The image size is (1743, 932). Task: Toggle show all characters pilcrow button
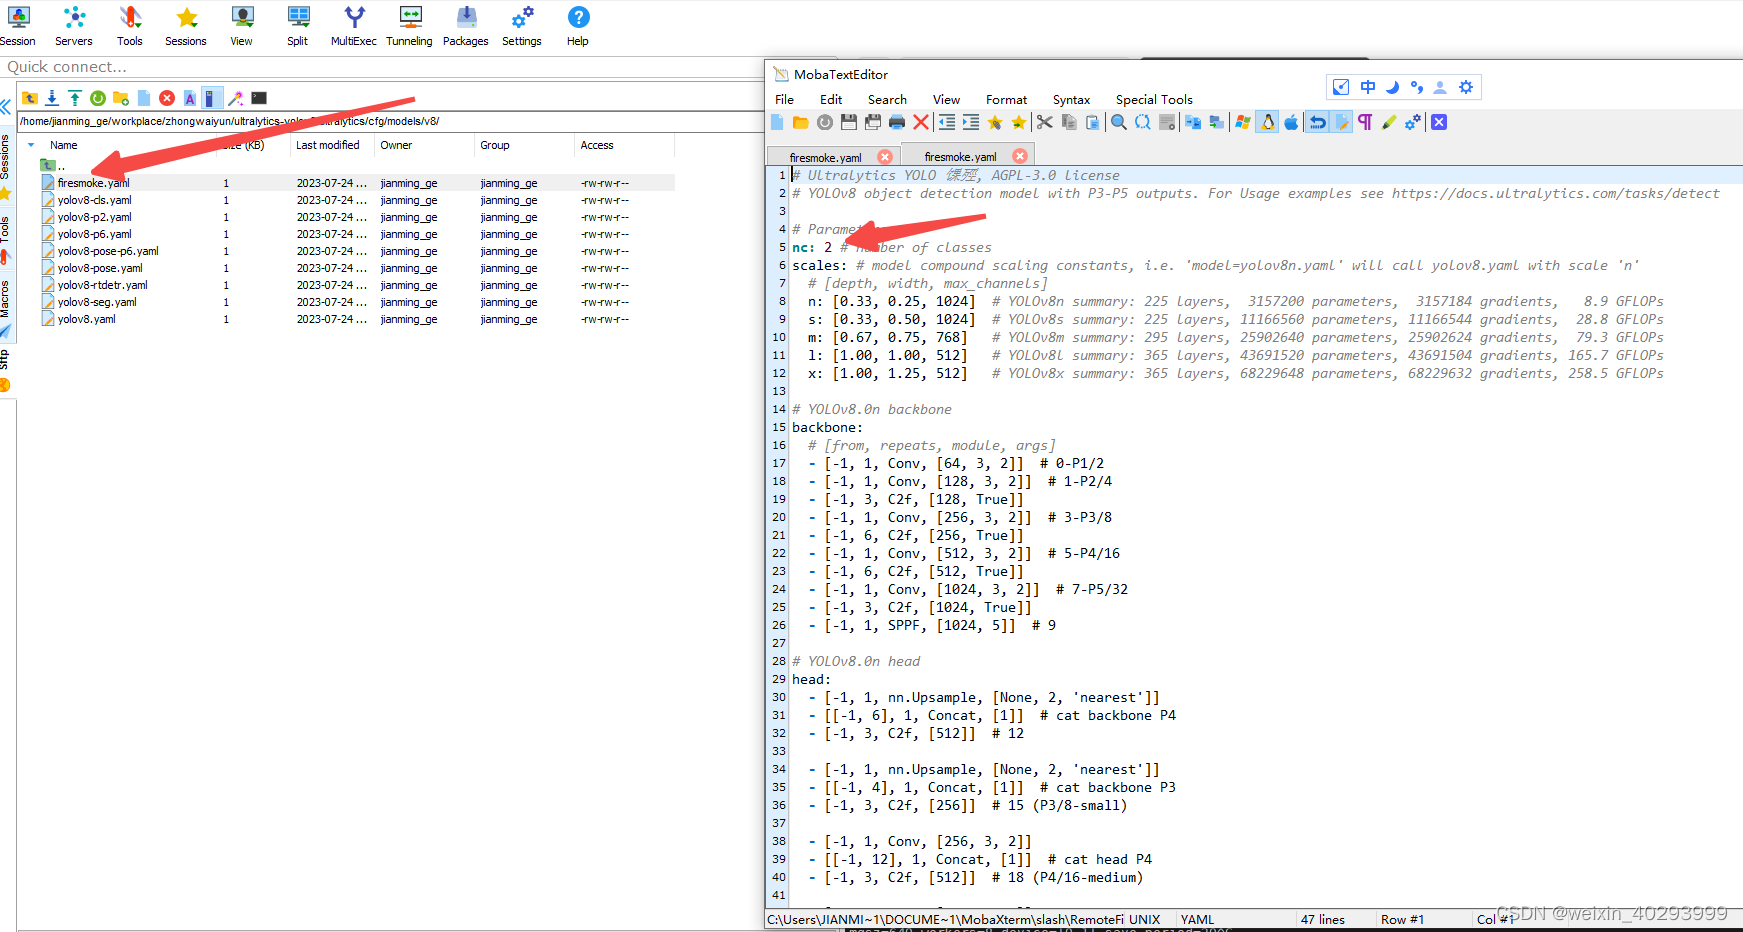tap(1365, 122)
